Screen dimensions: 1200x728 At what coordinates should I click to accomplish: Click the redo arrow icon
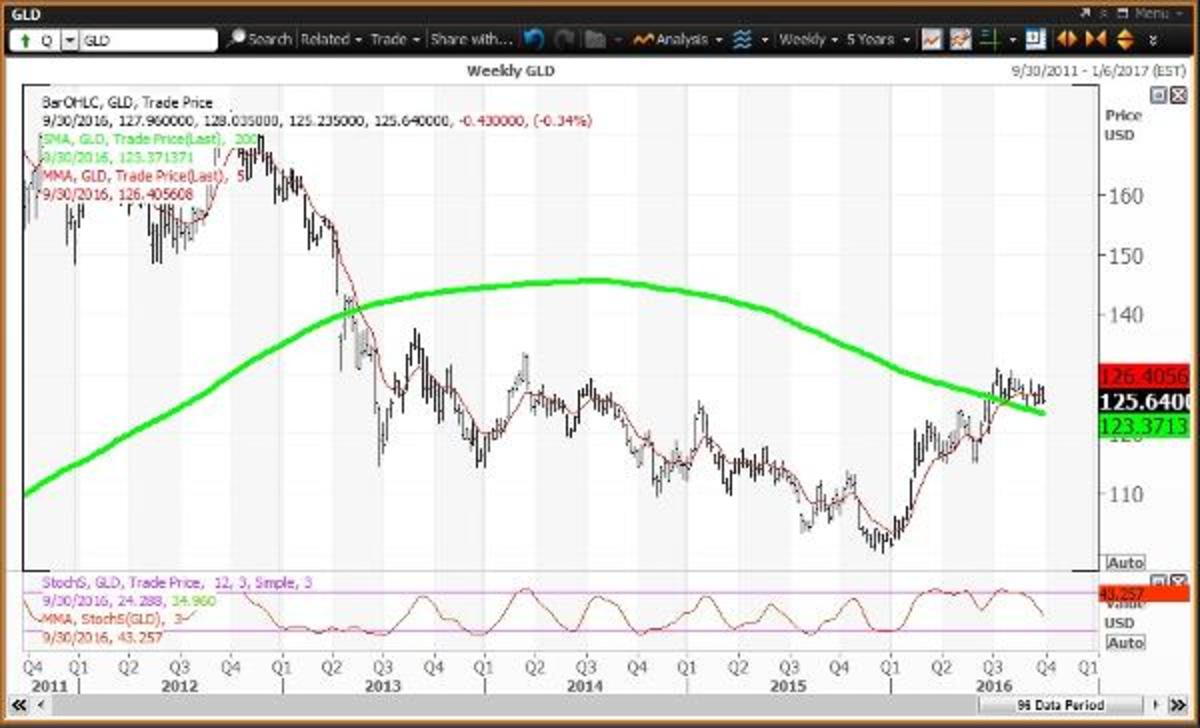(565, 40)
